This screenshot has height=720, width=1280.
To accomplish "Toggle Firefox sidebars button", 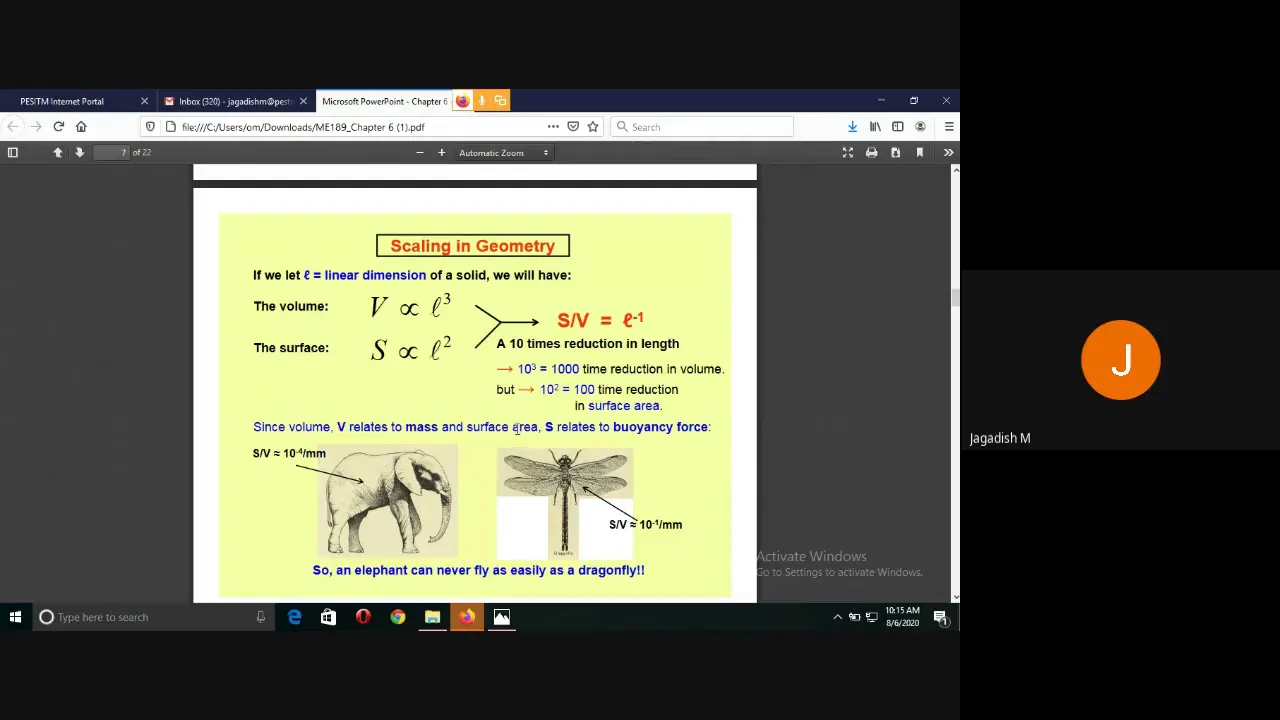I will pyautogui.click(x=898, y=127).
